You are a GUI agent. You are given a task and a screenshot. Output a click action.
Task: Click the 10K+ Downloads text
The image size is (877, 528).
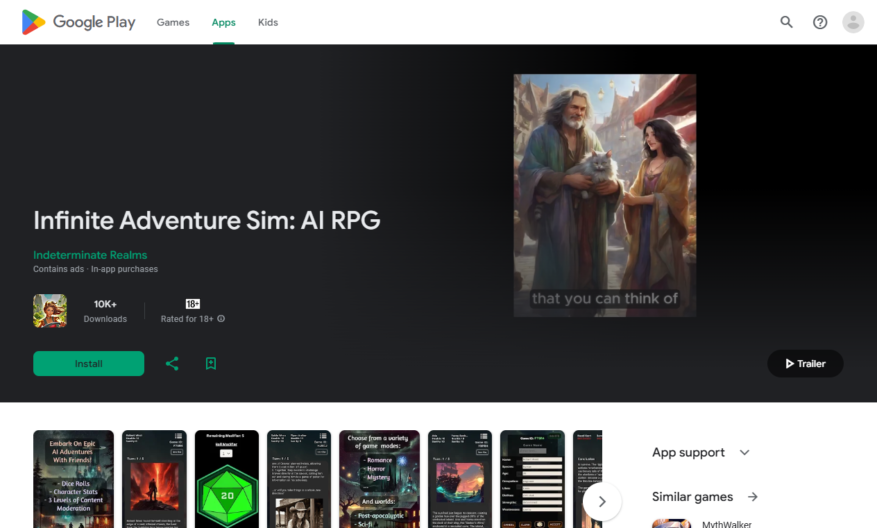click(105, 311)
